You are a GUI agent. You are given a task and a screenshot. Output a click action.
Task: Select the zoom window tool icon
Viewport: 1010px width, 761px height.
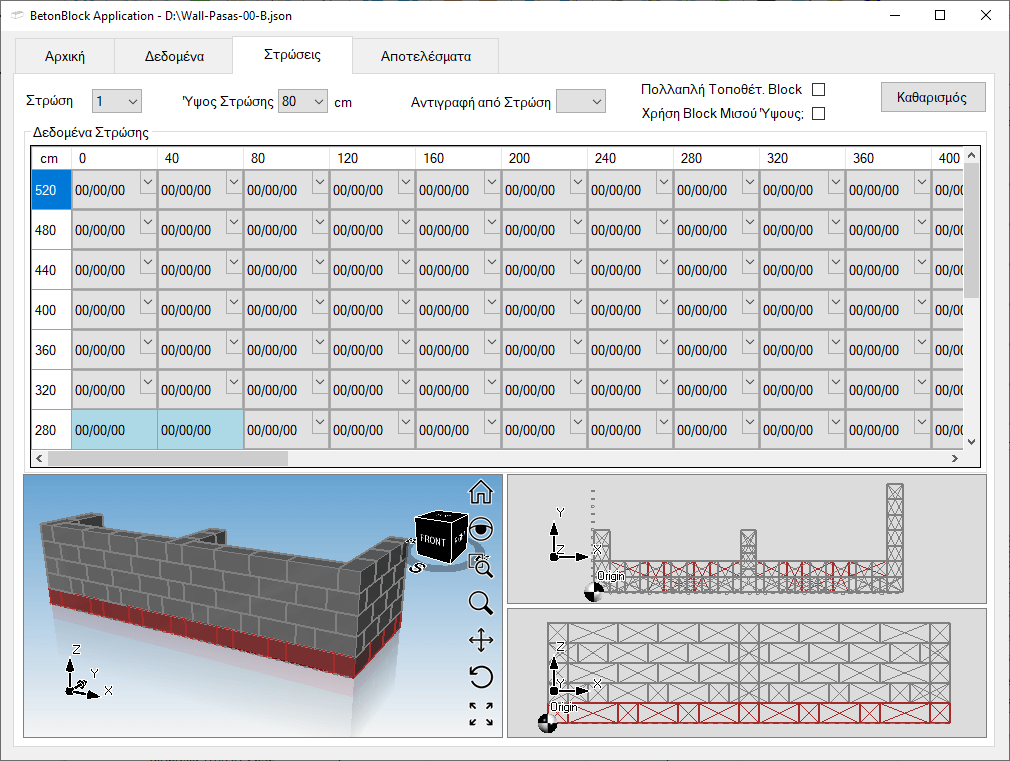click(481, 566)
